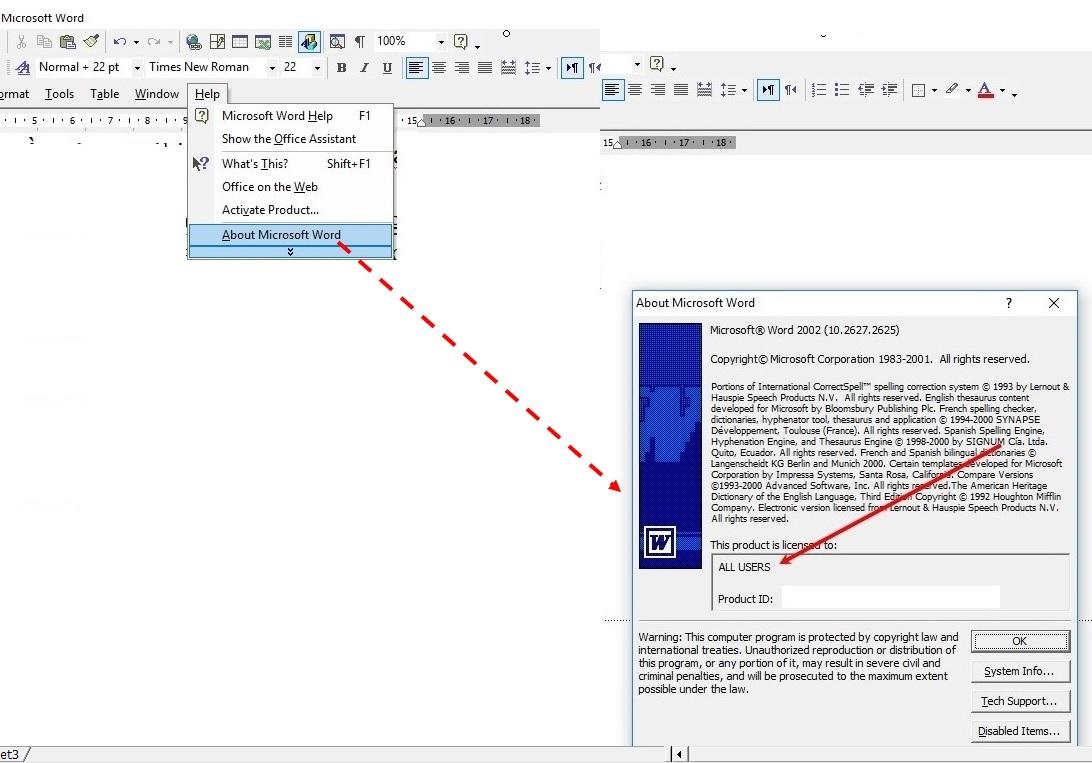Apply the Highlight marker color
The width and height of the screenshot is (1092, 763).
click(x=952, y=89)
